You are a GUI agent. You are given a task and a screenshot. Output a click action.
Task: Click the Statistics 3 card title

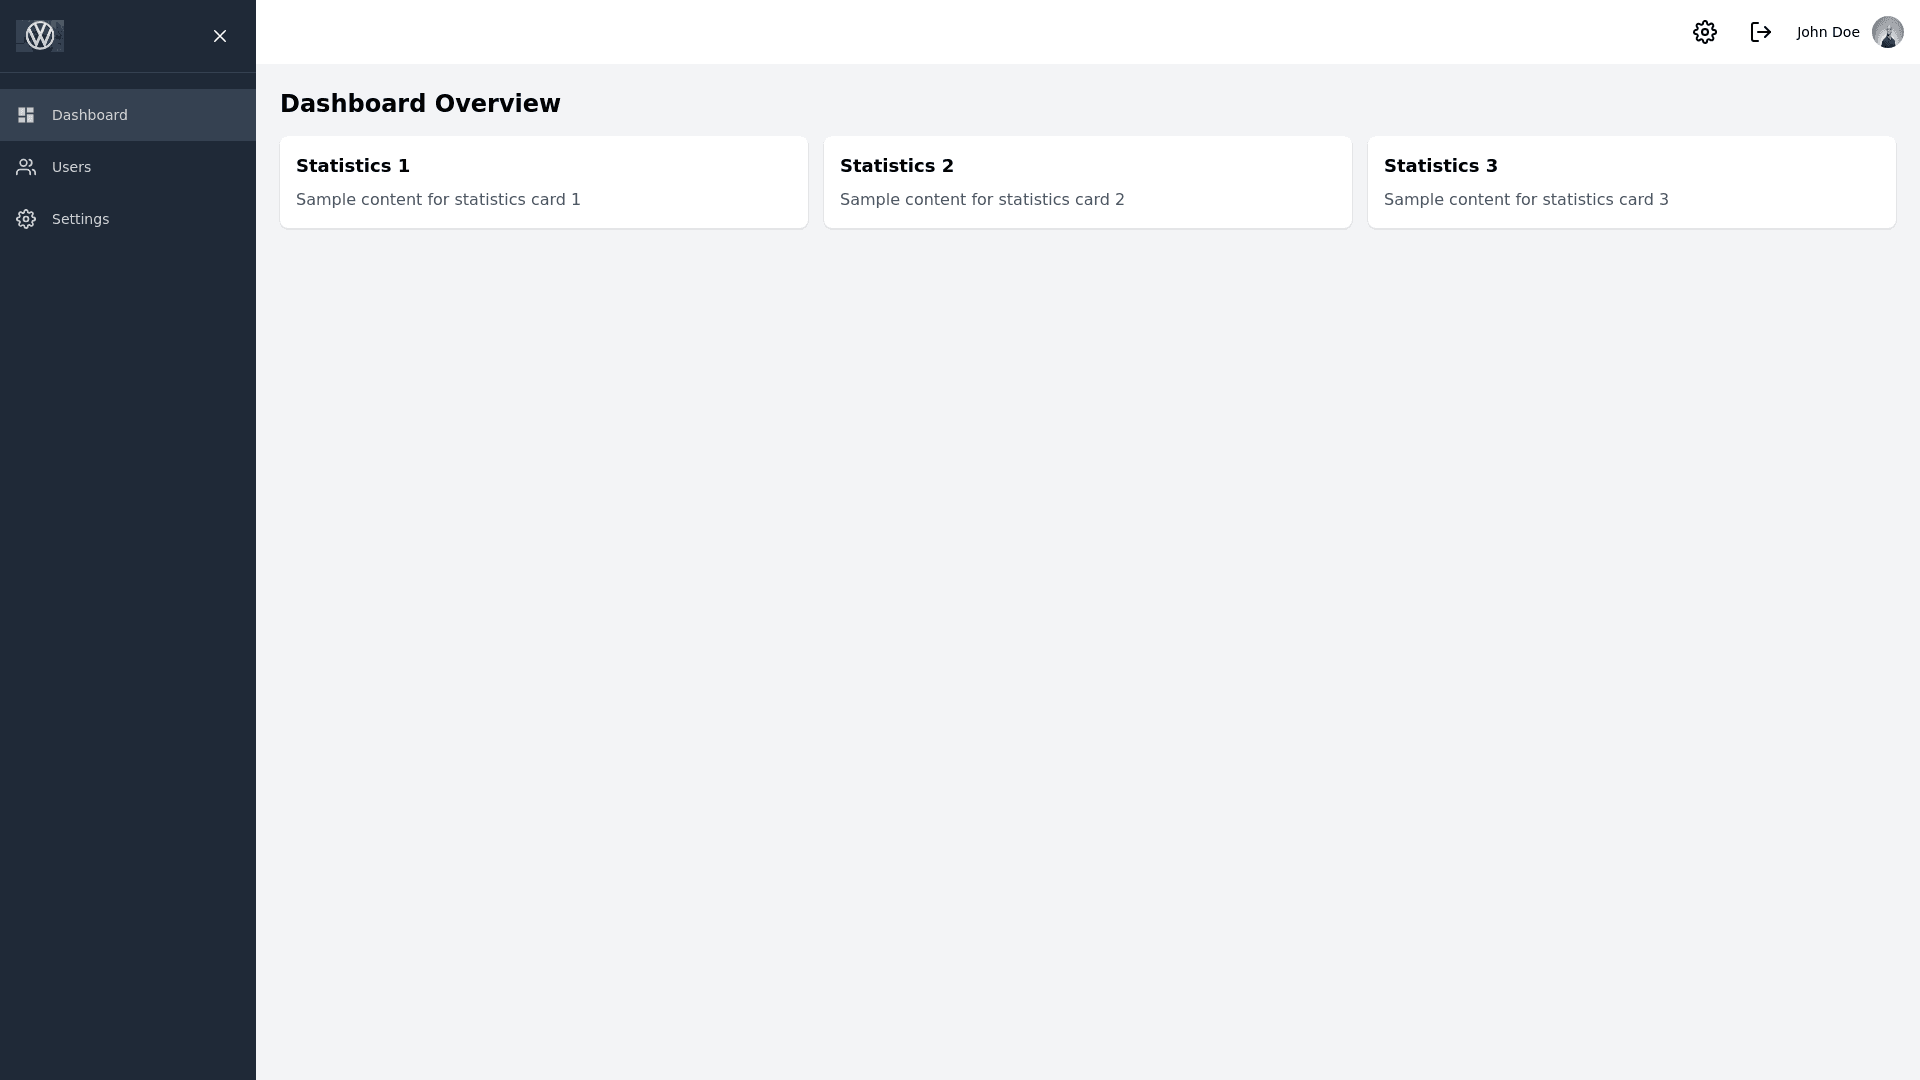[1440, 166]
